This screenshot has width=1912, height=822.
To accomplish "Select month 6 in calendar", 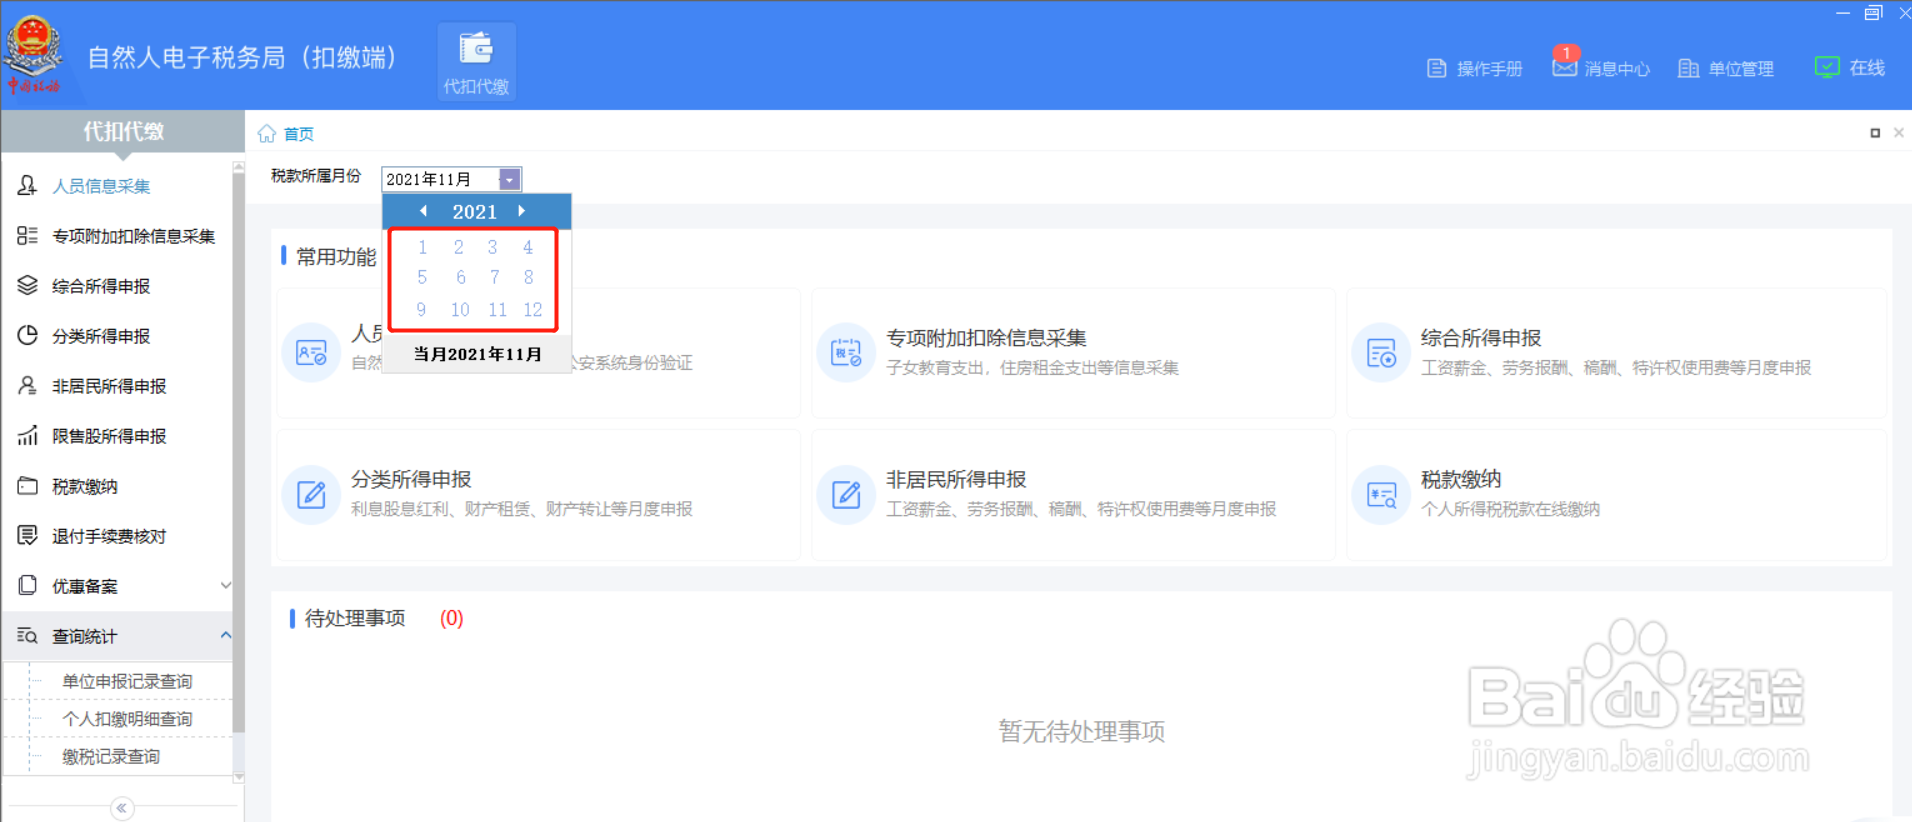I will [x=460, y=277].
